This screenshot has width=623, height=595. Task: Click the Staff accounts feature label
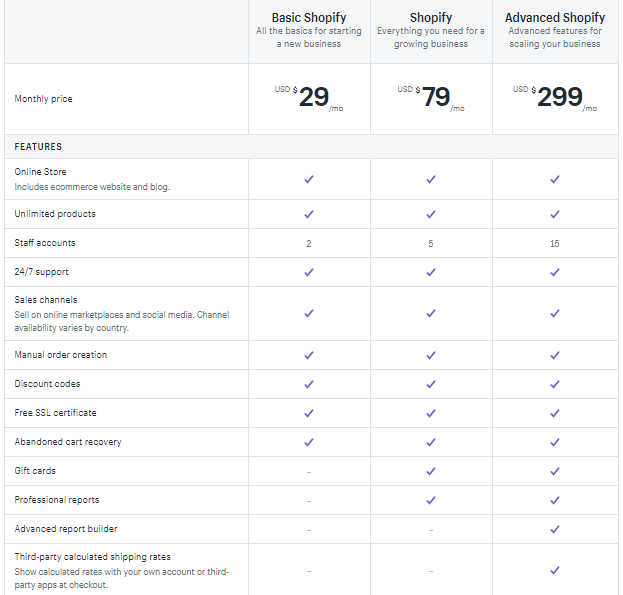(45, 243)
